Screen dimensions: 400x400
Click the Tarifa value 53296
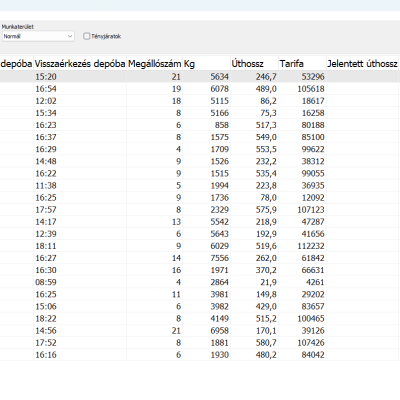coord(313,77)
